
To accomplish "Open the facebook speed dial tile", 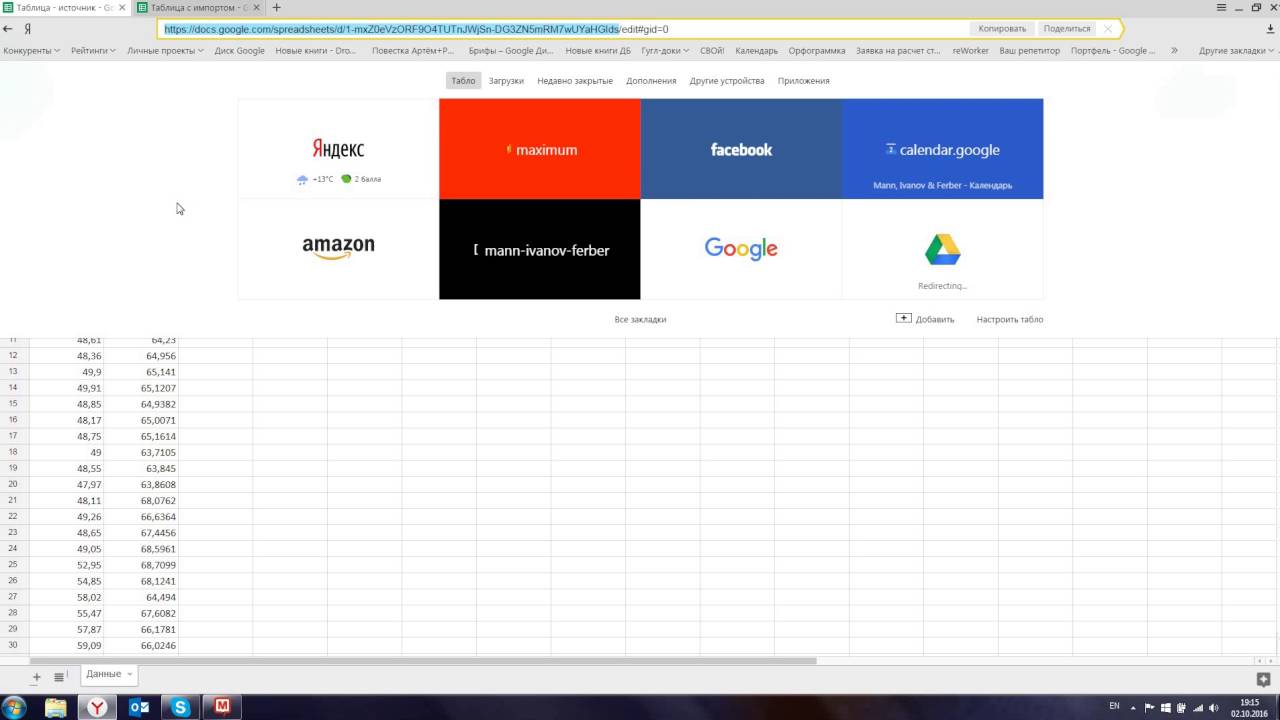I will 741,149.
